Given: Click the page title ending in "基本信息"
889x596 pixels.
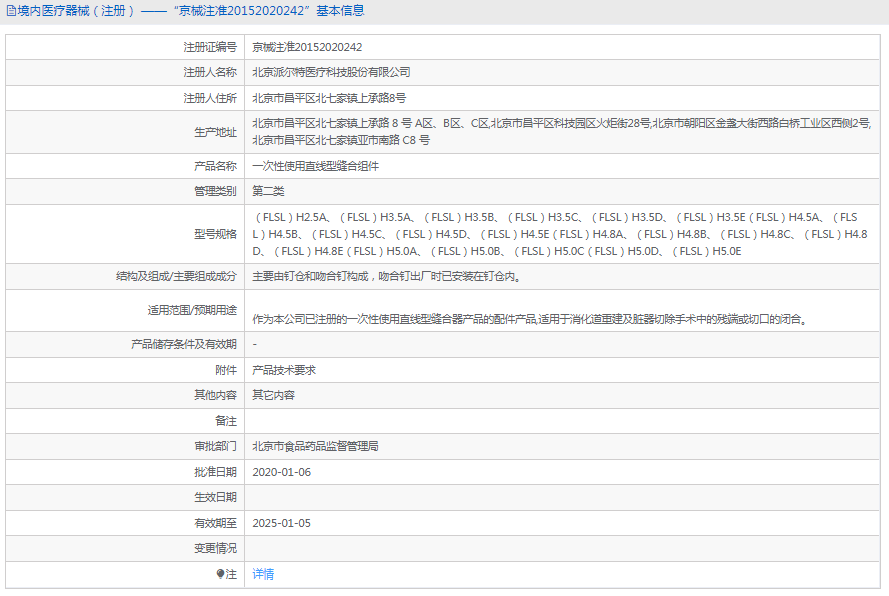Looking at the screenshot, I should point(191,11).
